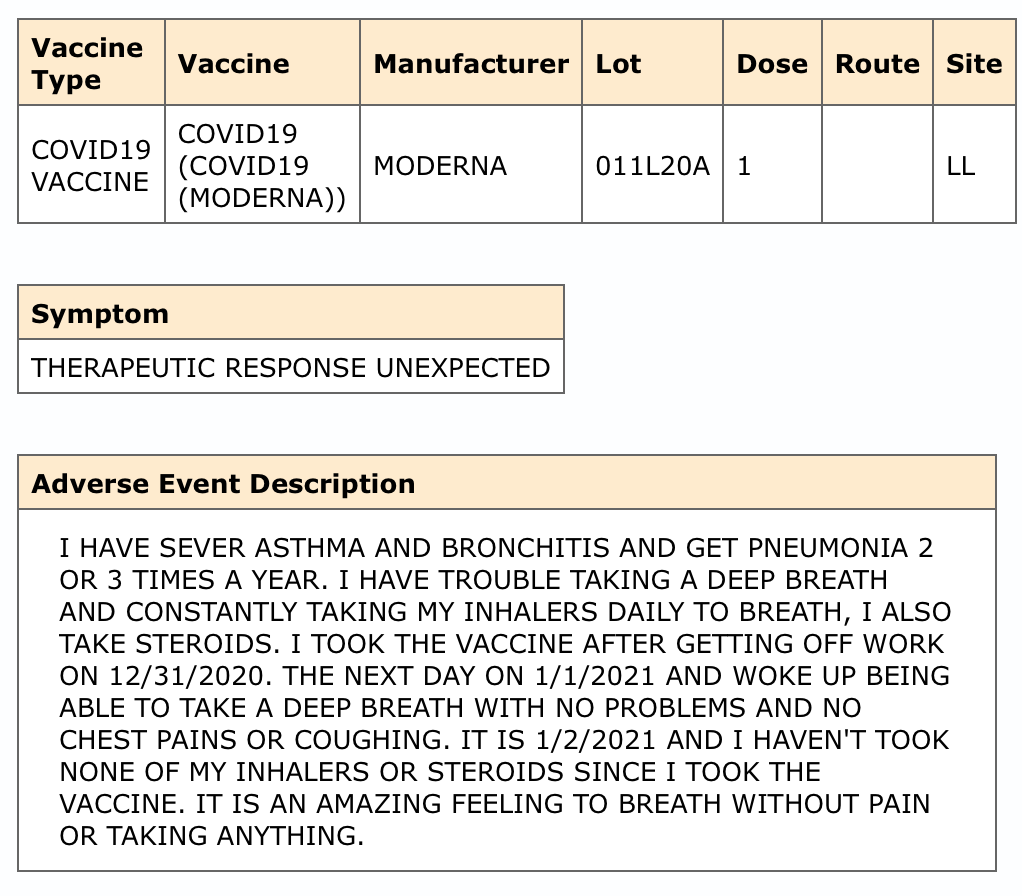Click the Symptom table header
This screenshot has width=1022, height=896.
pyautogui.click(x=291, y=313)
